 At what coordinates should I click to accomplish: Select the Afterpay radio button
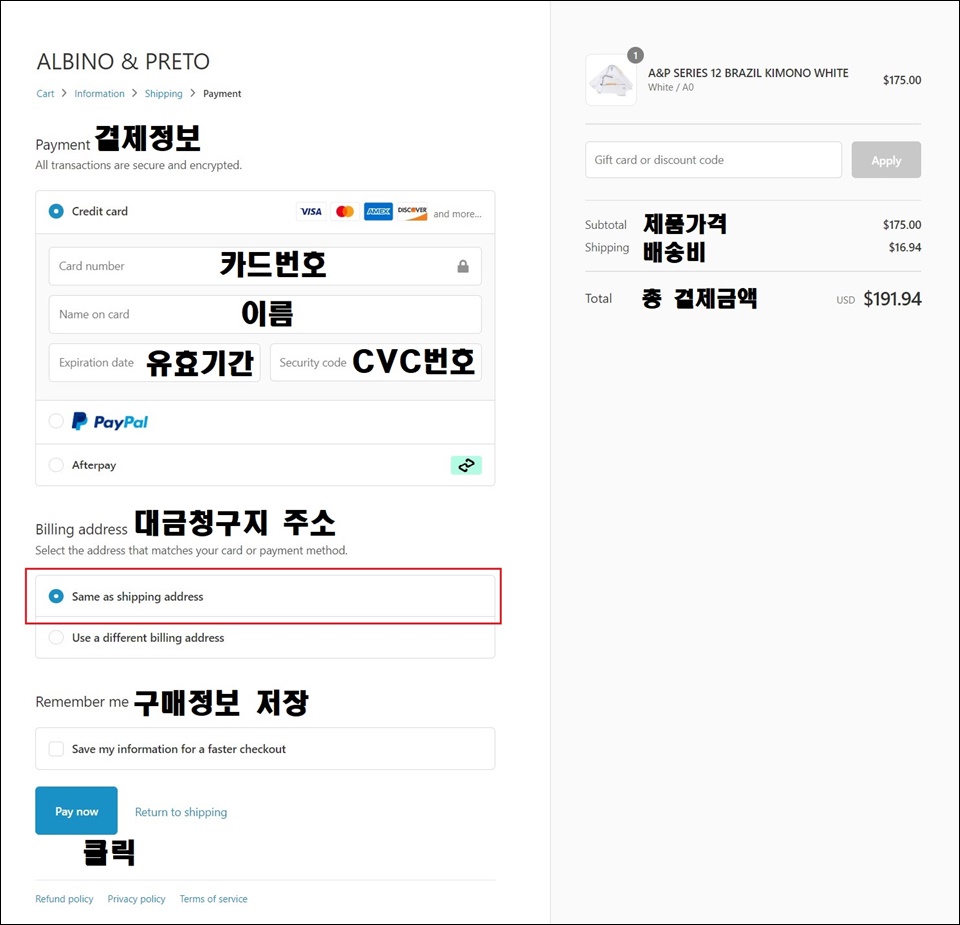click(x=56, y=465)
